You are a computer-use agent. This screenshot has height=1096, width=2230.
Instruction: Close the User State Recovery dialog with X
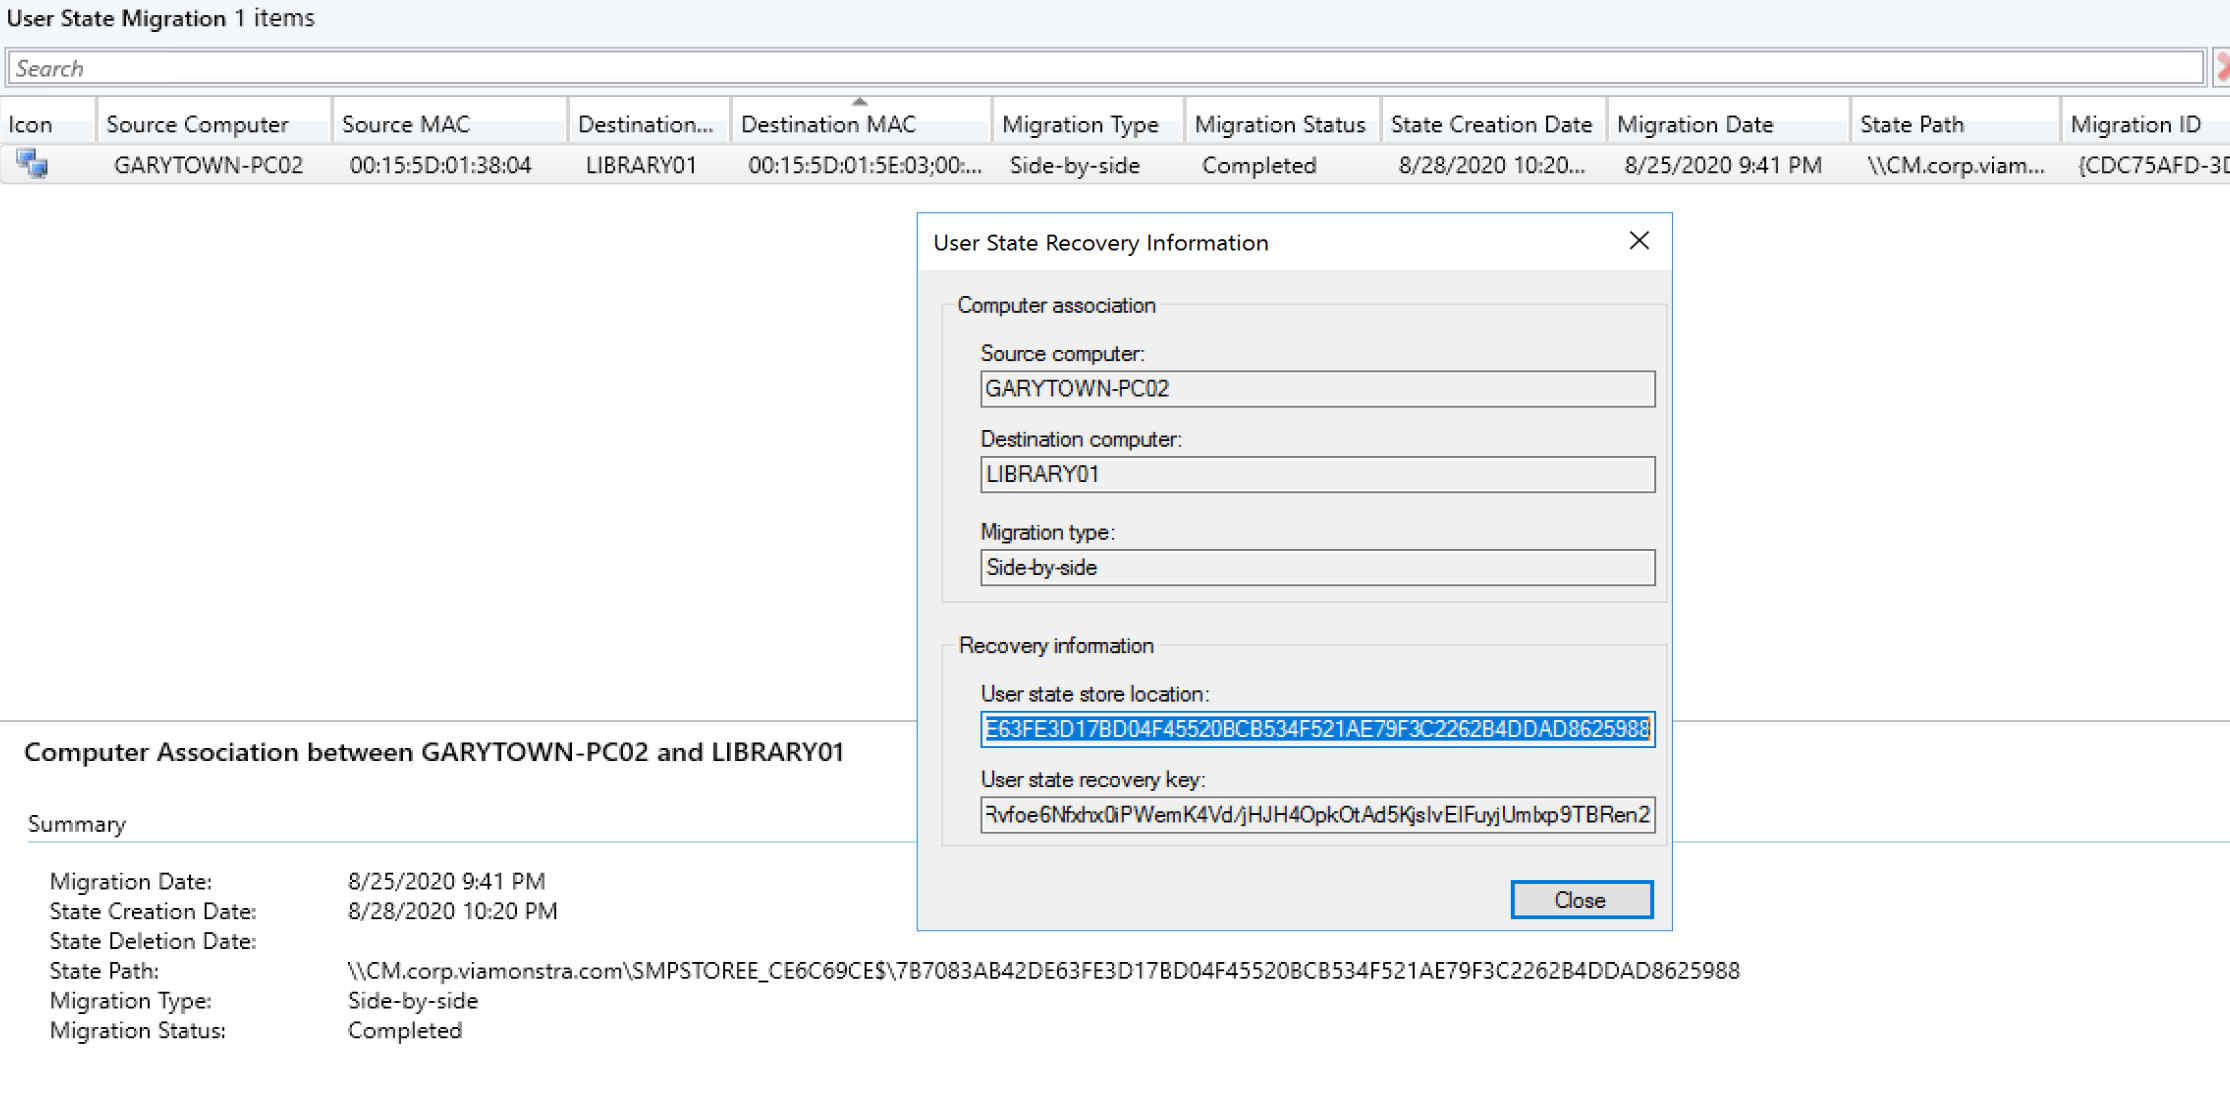click(1638, 241)
